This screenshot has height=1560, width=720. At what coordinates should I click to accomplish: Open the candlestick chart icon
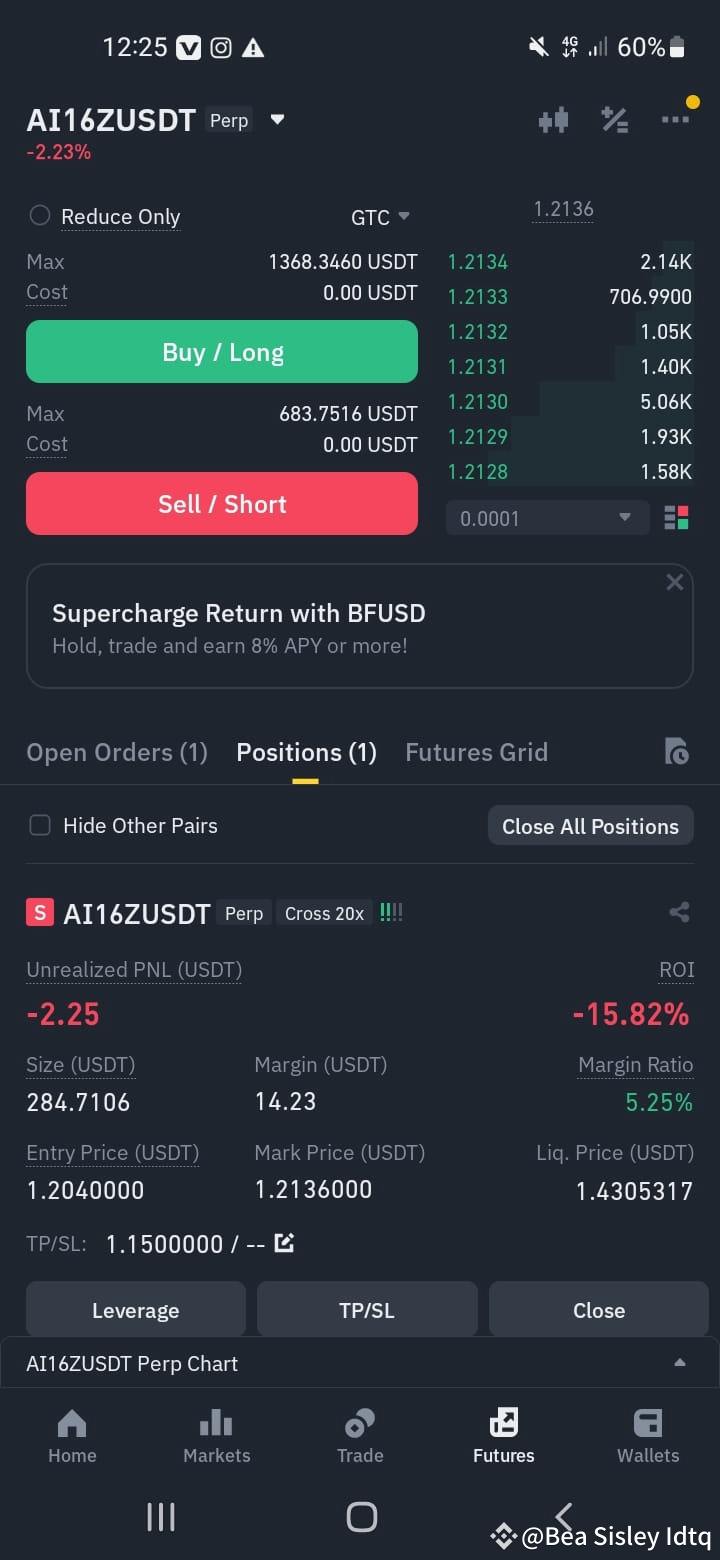tap(553, 121)
